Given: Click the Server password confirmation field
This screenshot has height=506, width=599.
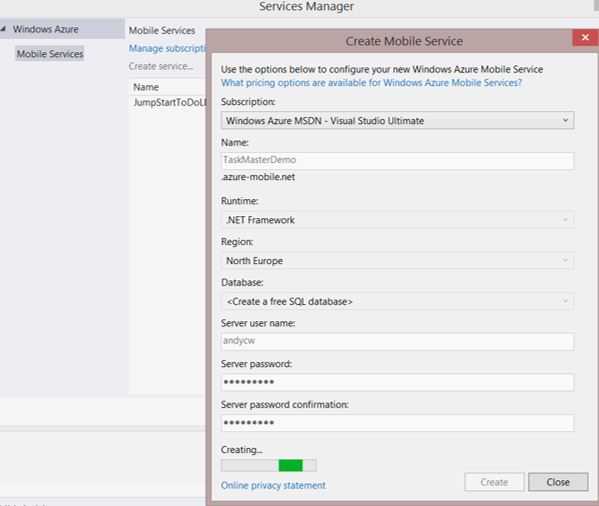Looking at the screenshot, I should coord(397,423).
